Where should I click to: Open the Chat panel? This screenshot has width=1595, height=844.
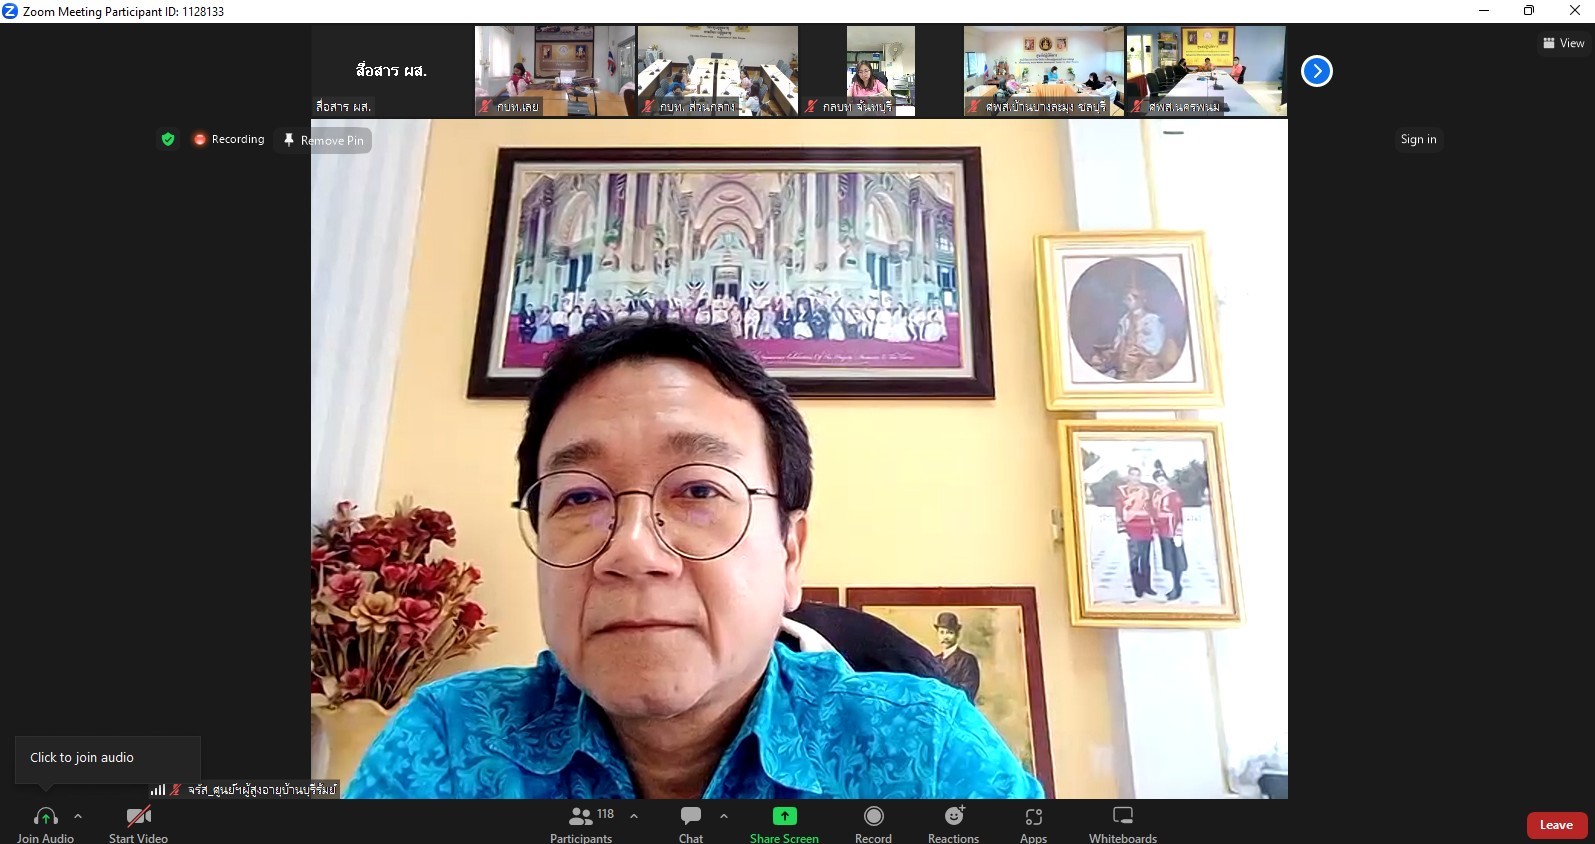point(691,824)
